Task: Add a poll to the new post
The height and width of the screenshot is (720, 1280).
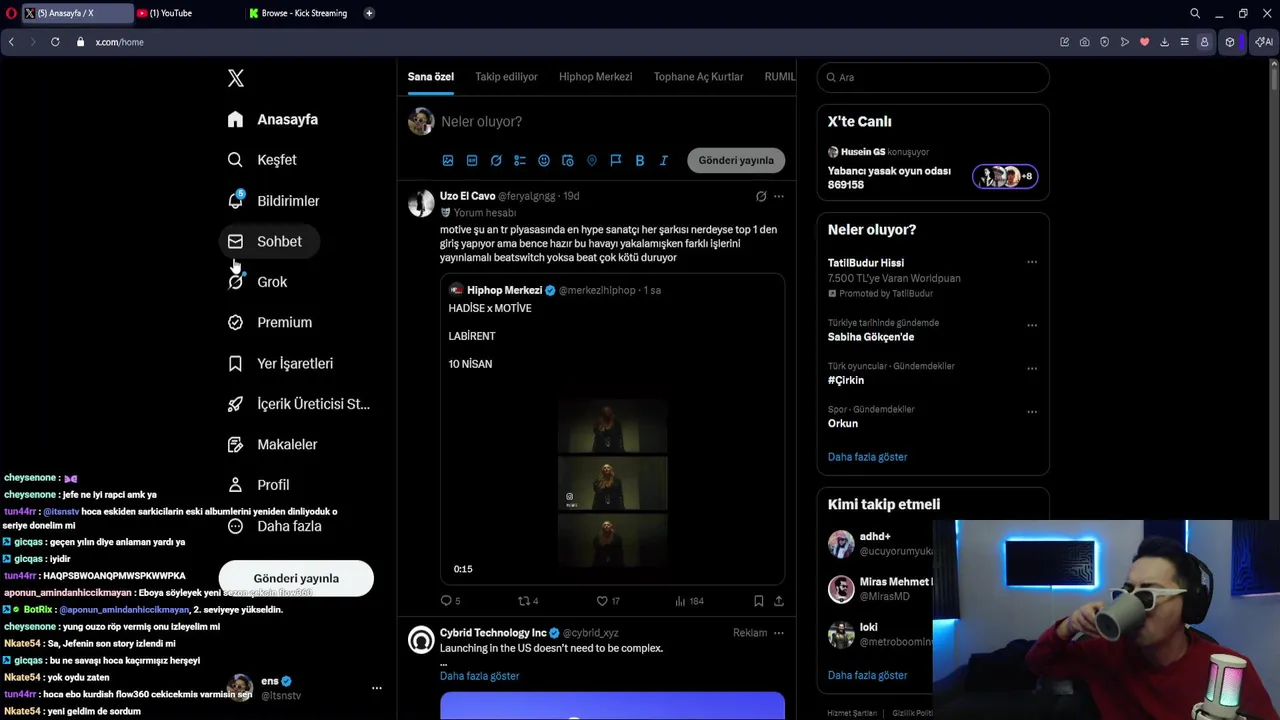Action: (520, 160)
